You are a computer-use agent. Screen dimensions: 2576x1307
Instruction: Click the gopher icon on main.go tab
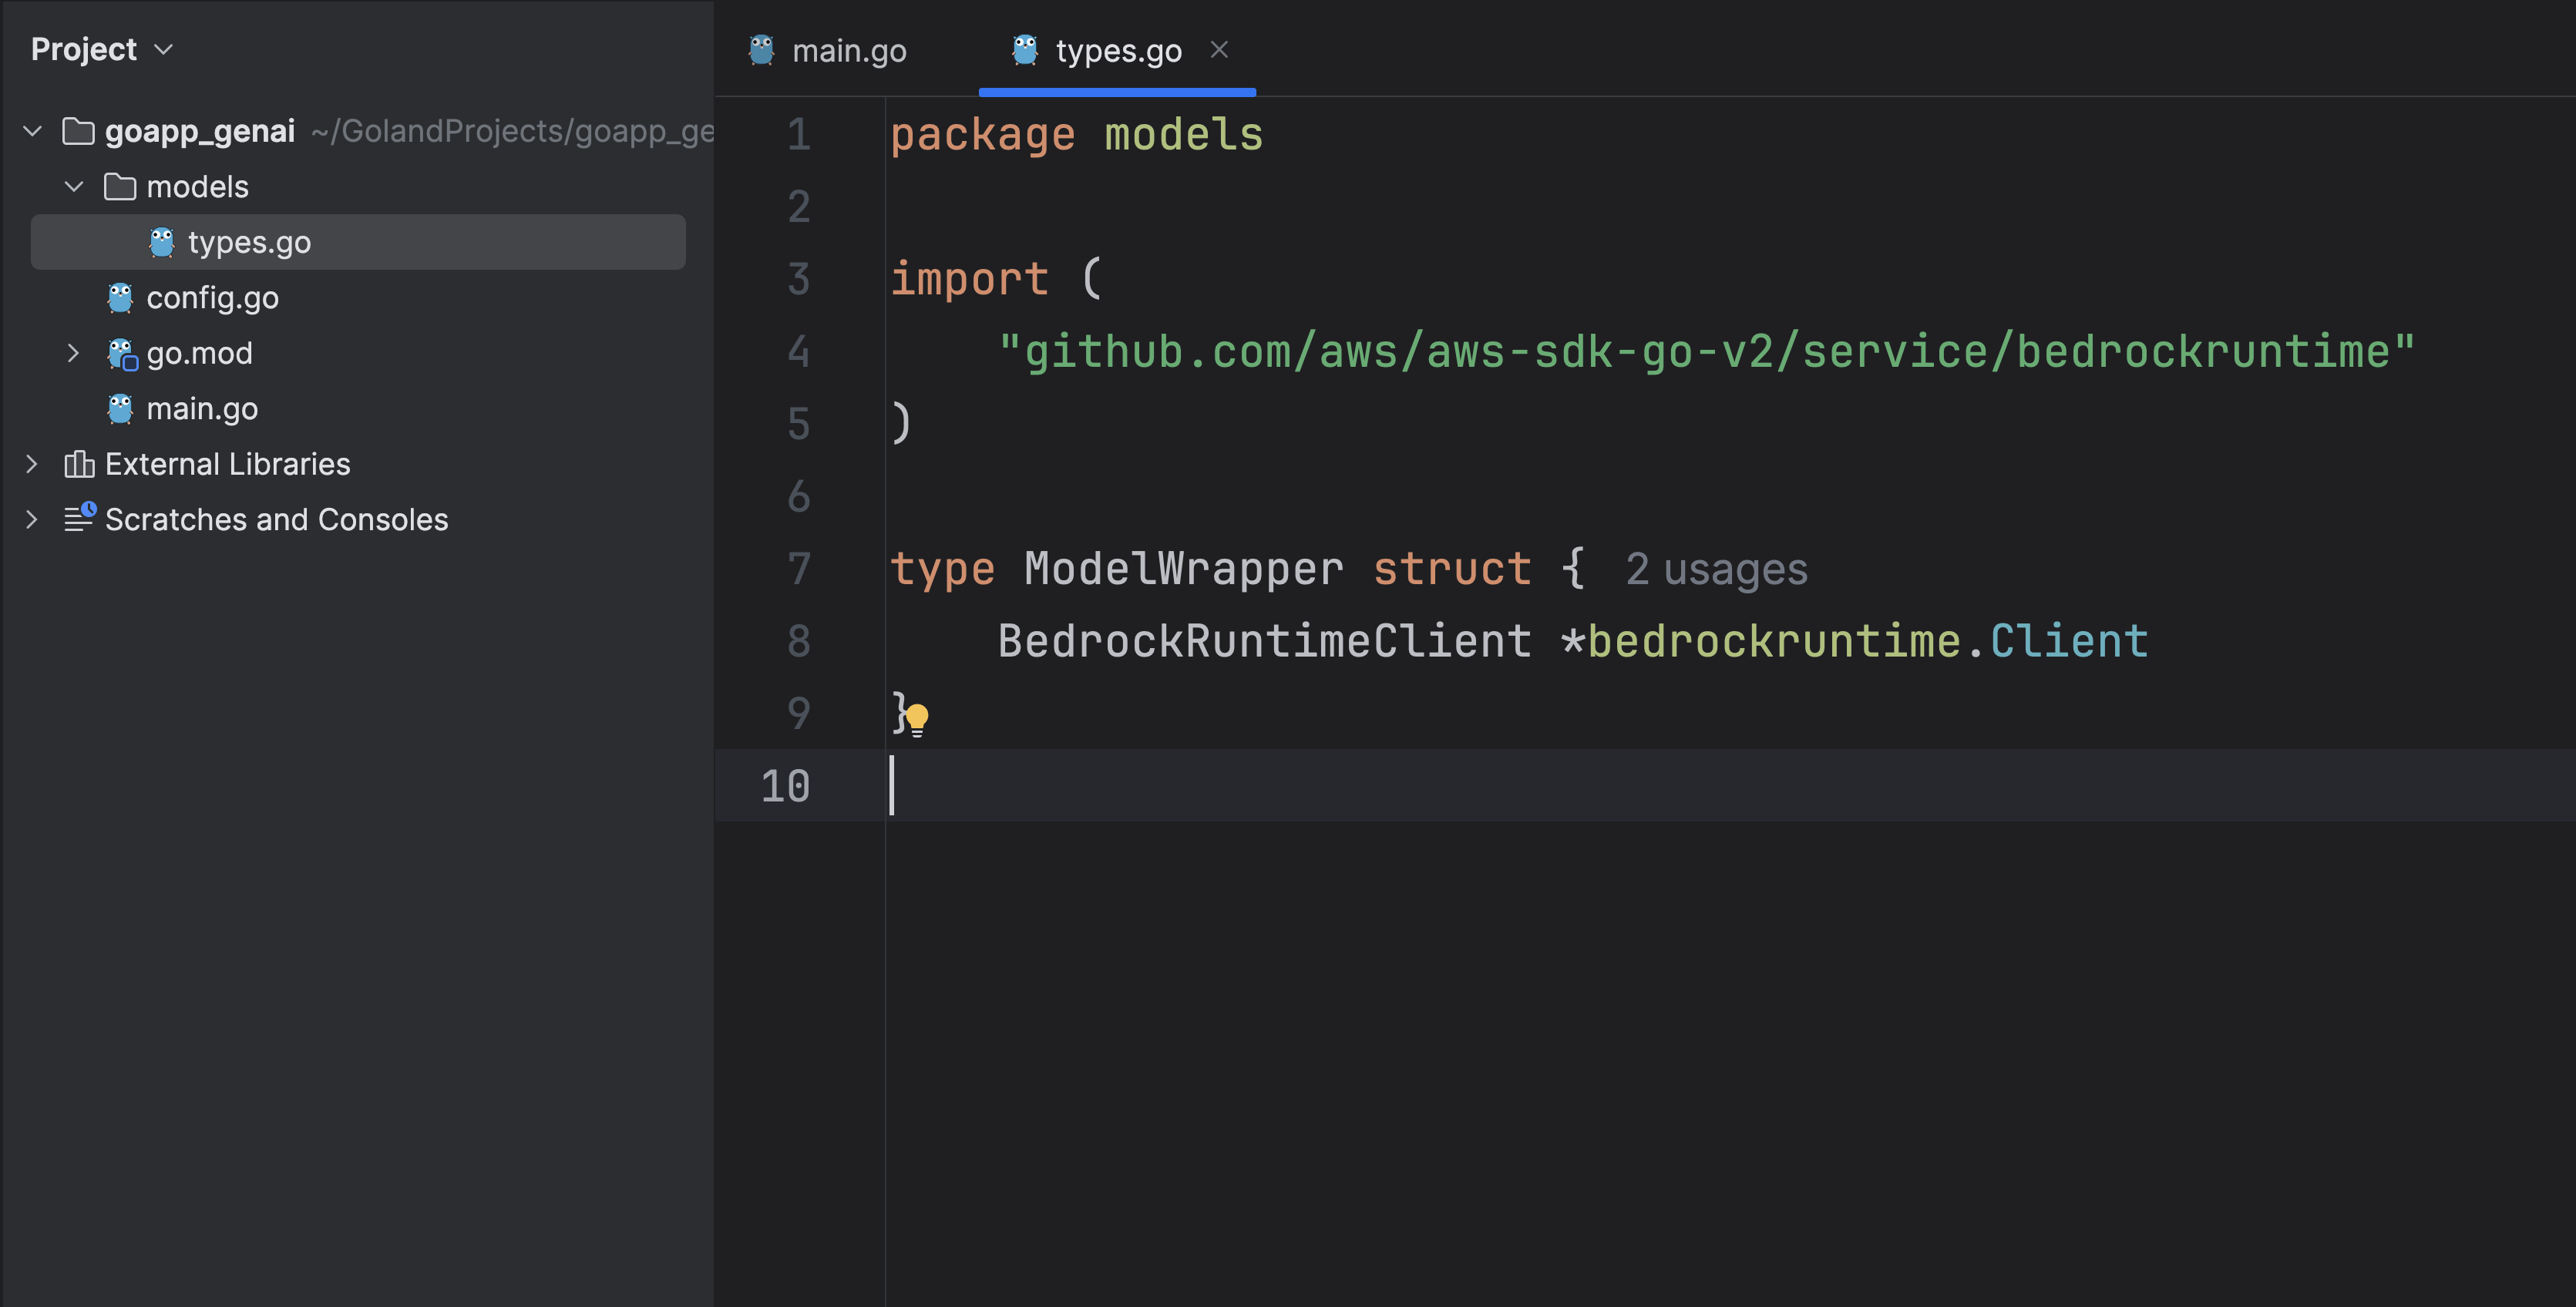pyautogui.click(x=761, y=50)
